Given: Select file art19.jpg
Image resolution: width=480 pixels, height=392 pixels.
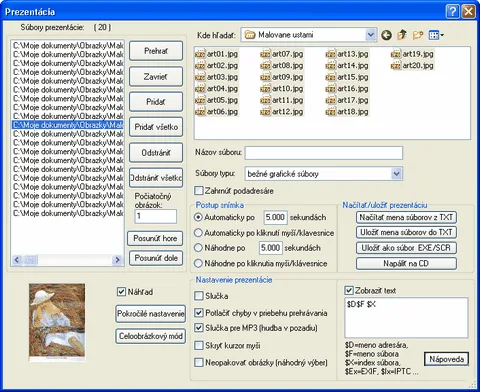Looking at the screenshot, I should tap(412, 54).
